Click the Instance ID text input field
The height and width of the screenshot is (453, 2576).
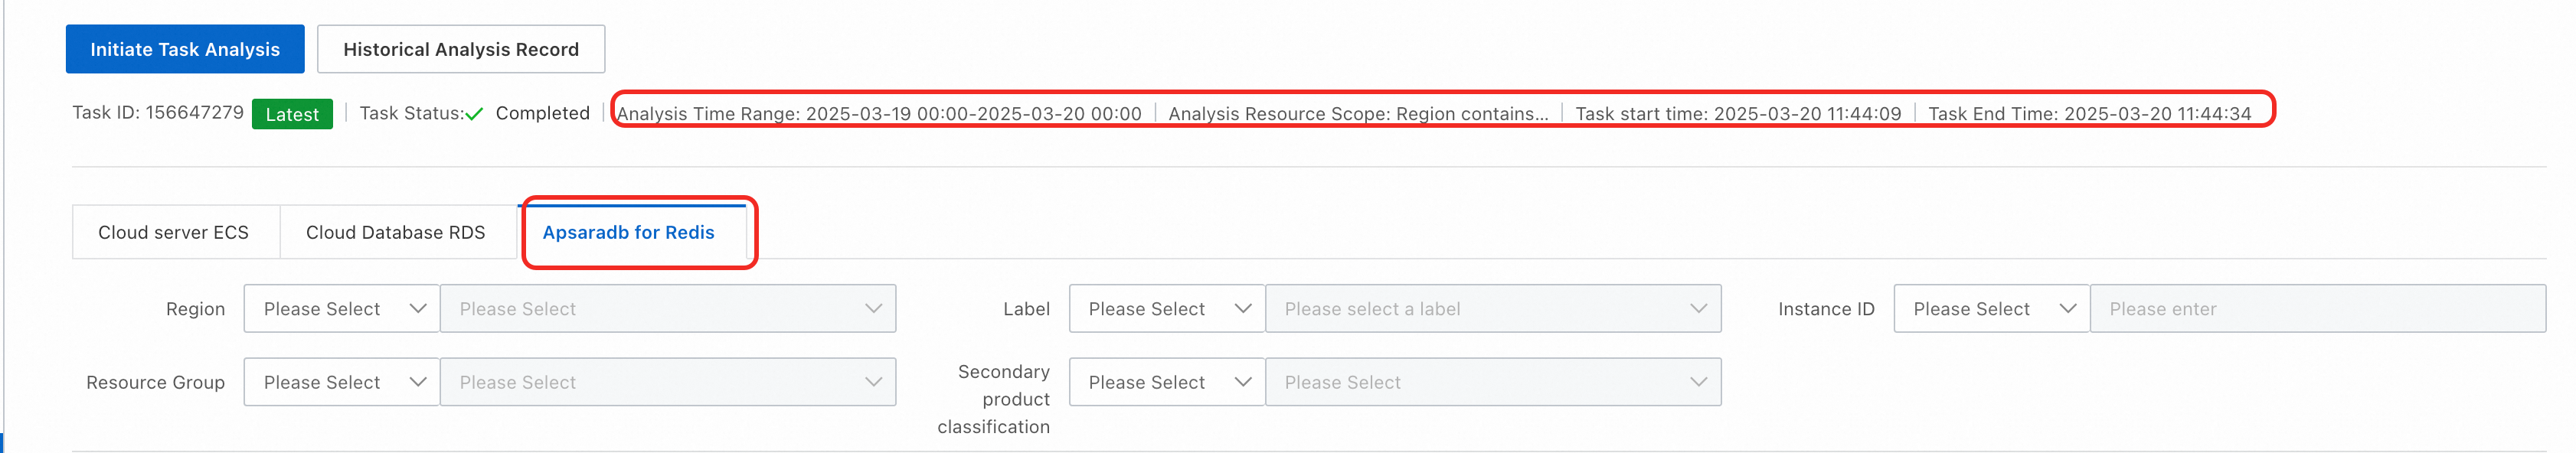[2316, 309]
